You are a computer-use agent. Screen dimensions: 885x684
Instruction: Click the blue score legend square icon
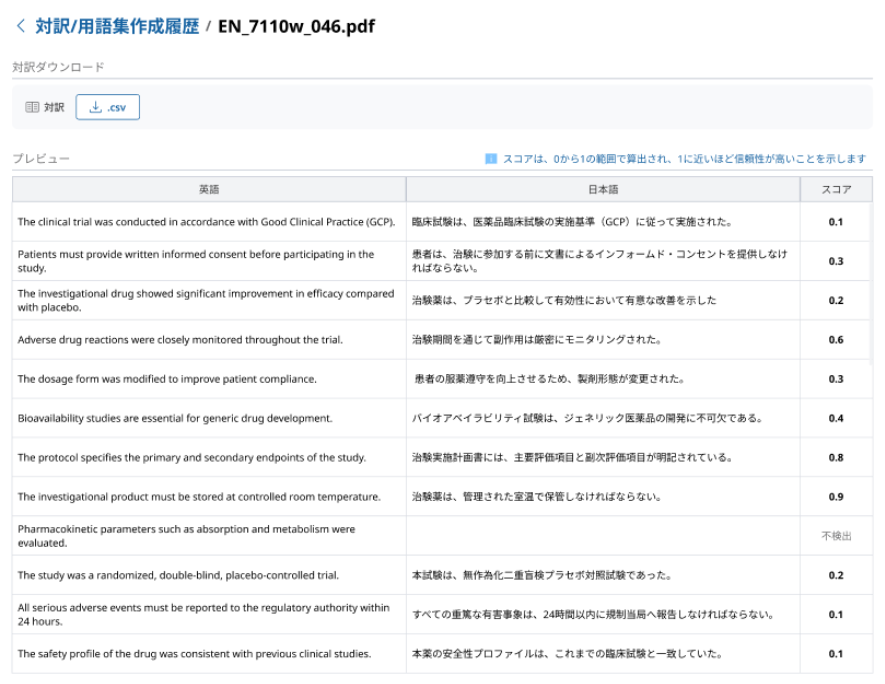click(x=491, y=159)
